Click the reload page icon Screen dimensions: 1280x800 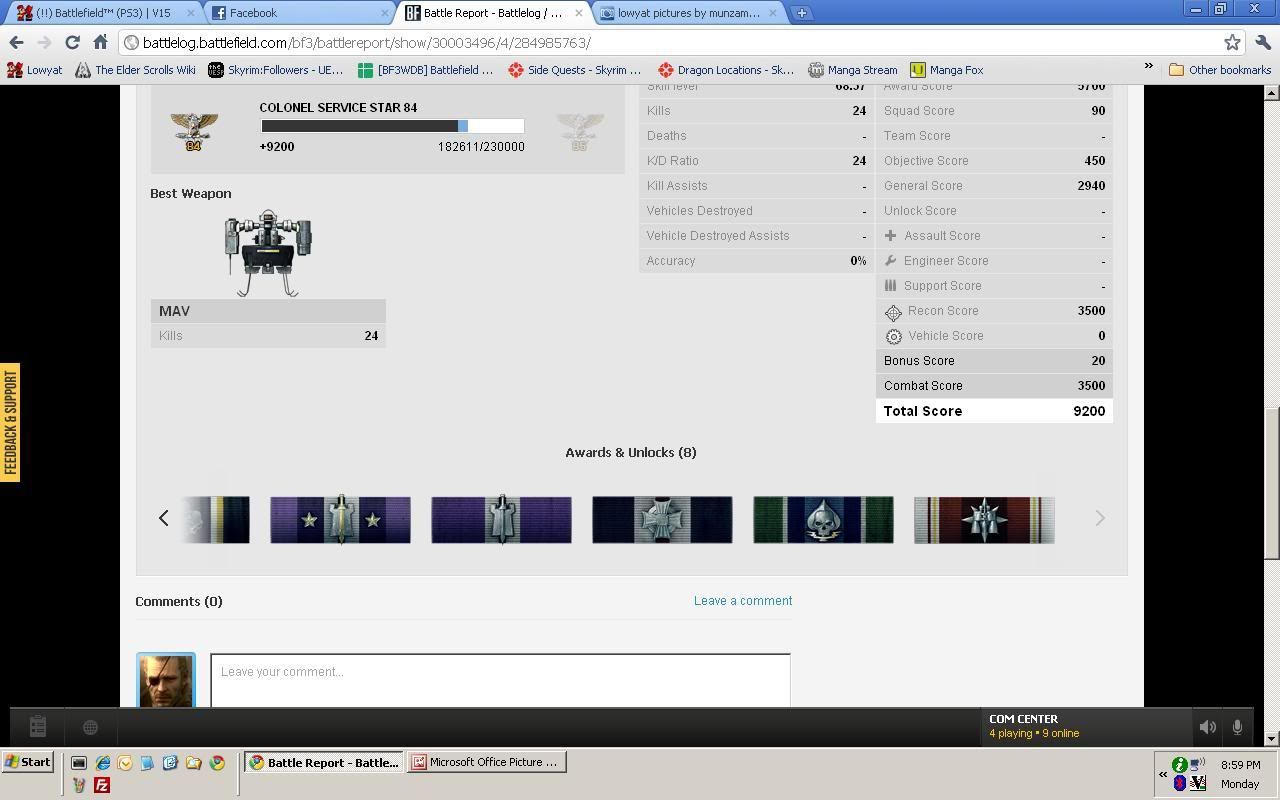coord(72,42)
